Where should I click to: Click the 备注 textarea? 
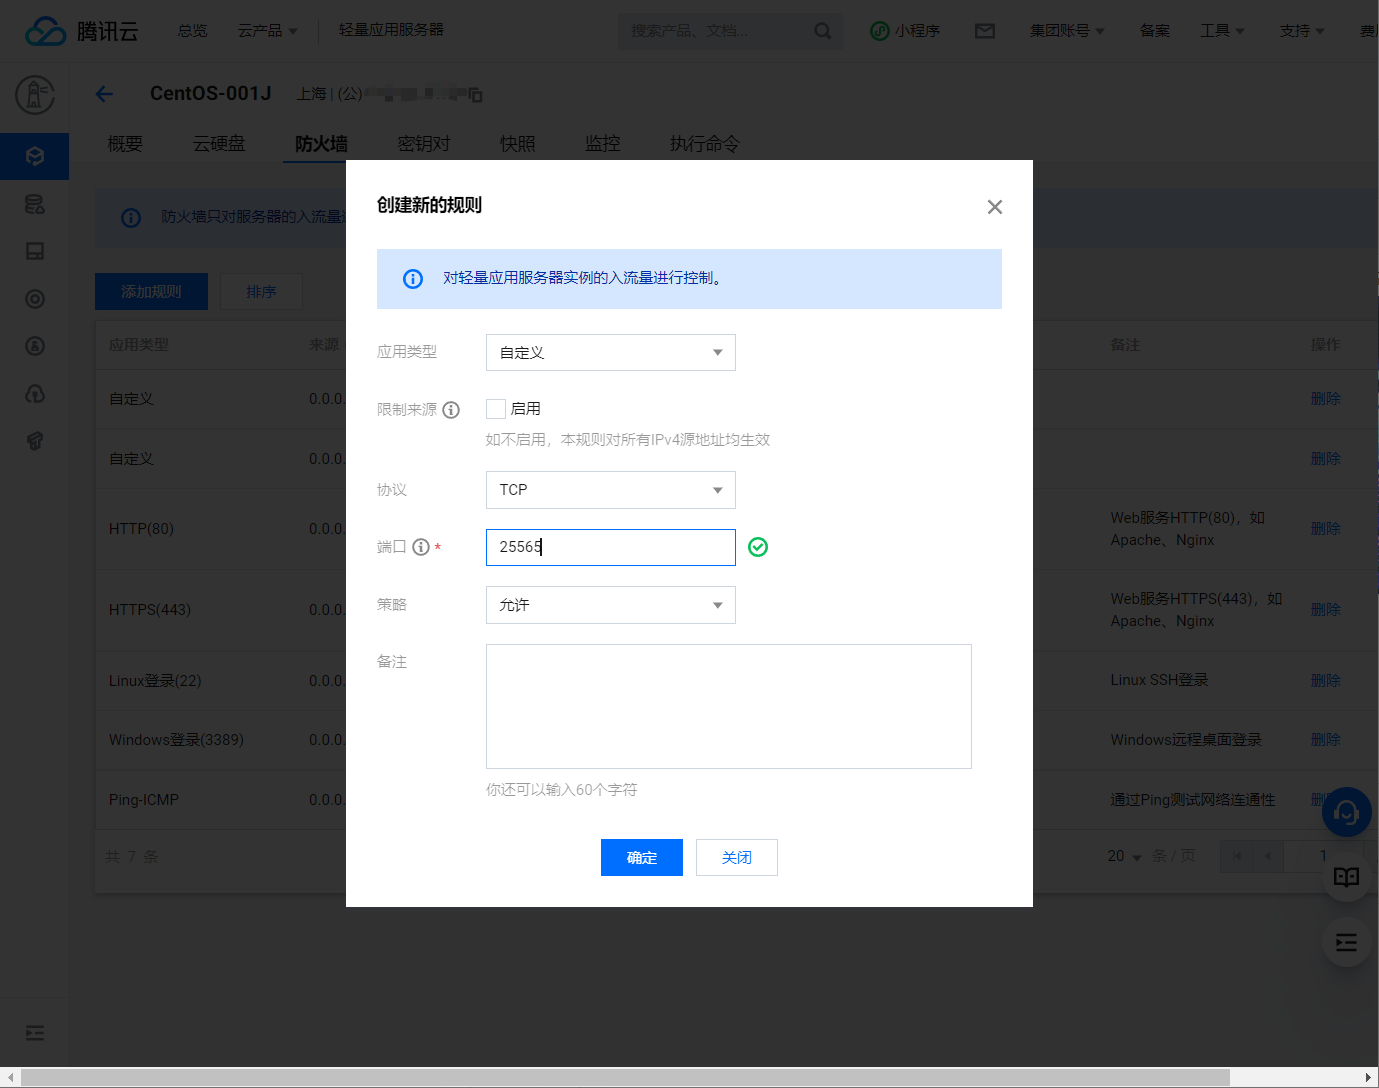(729, 707)
